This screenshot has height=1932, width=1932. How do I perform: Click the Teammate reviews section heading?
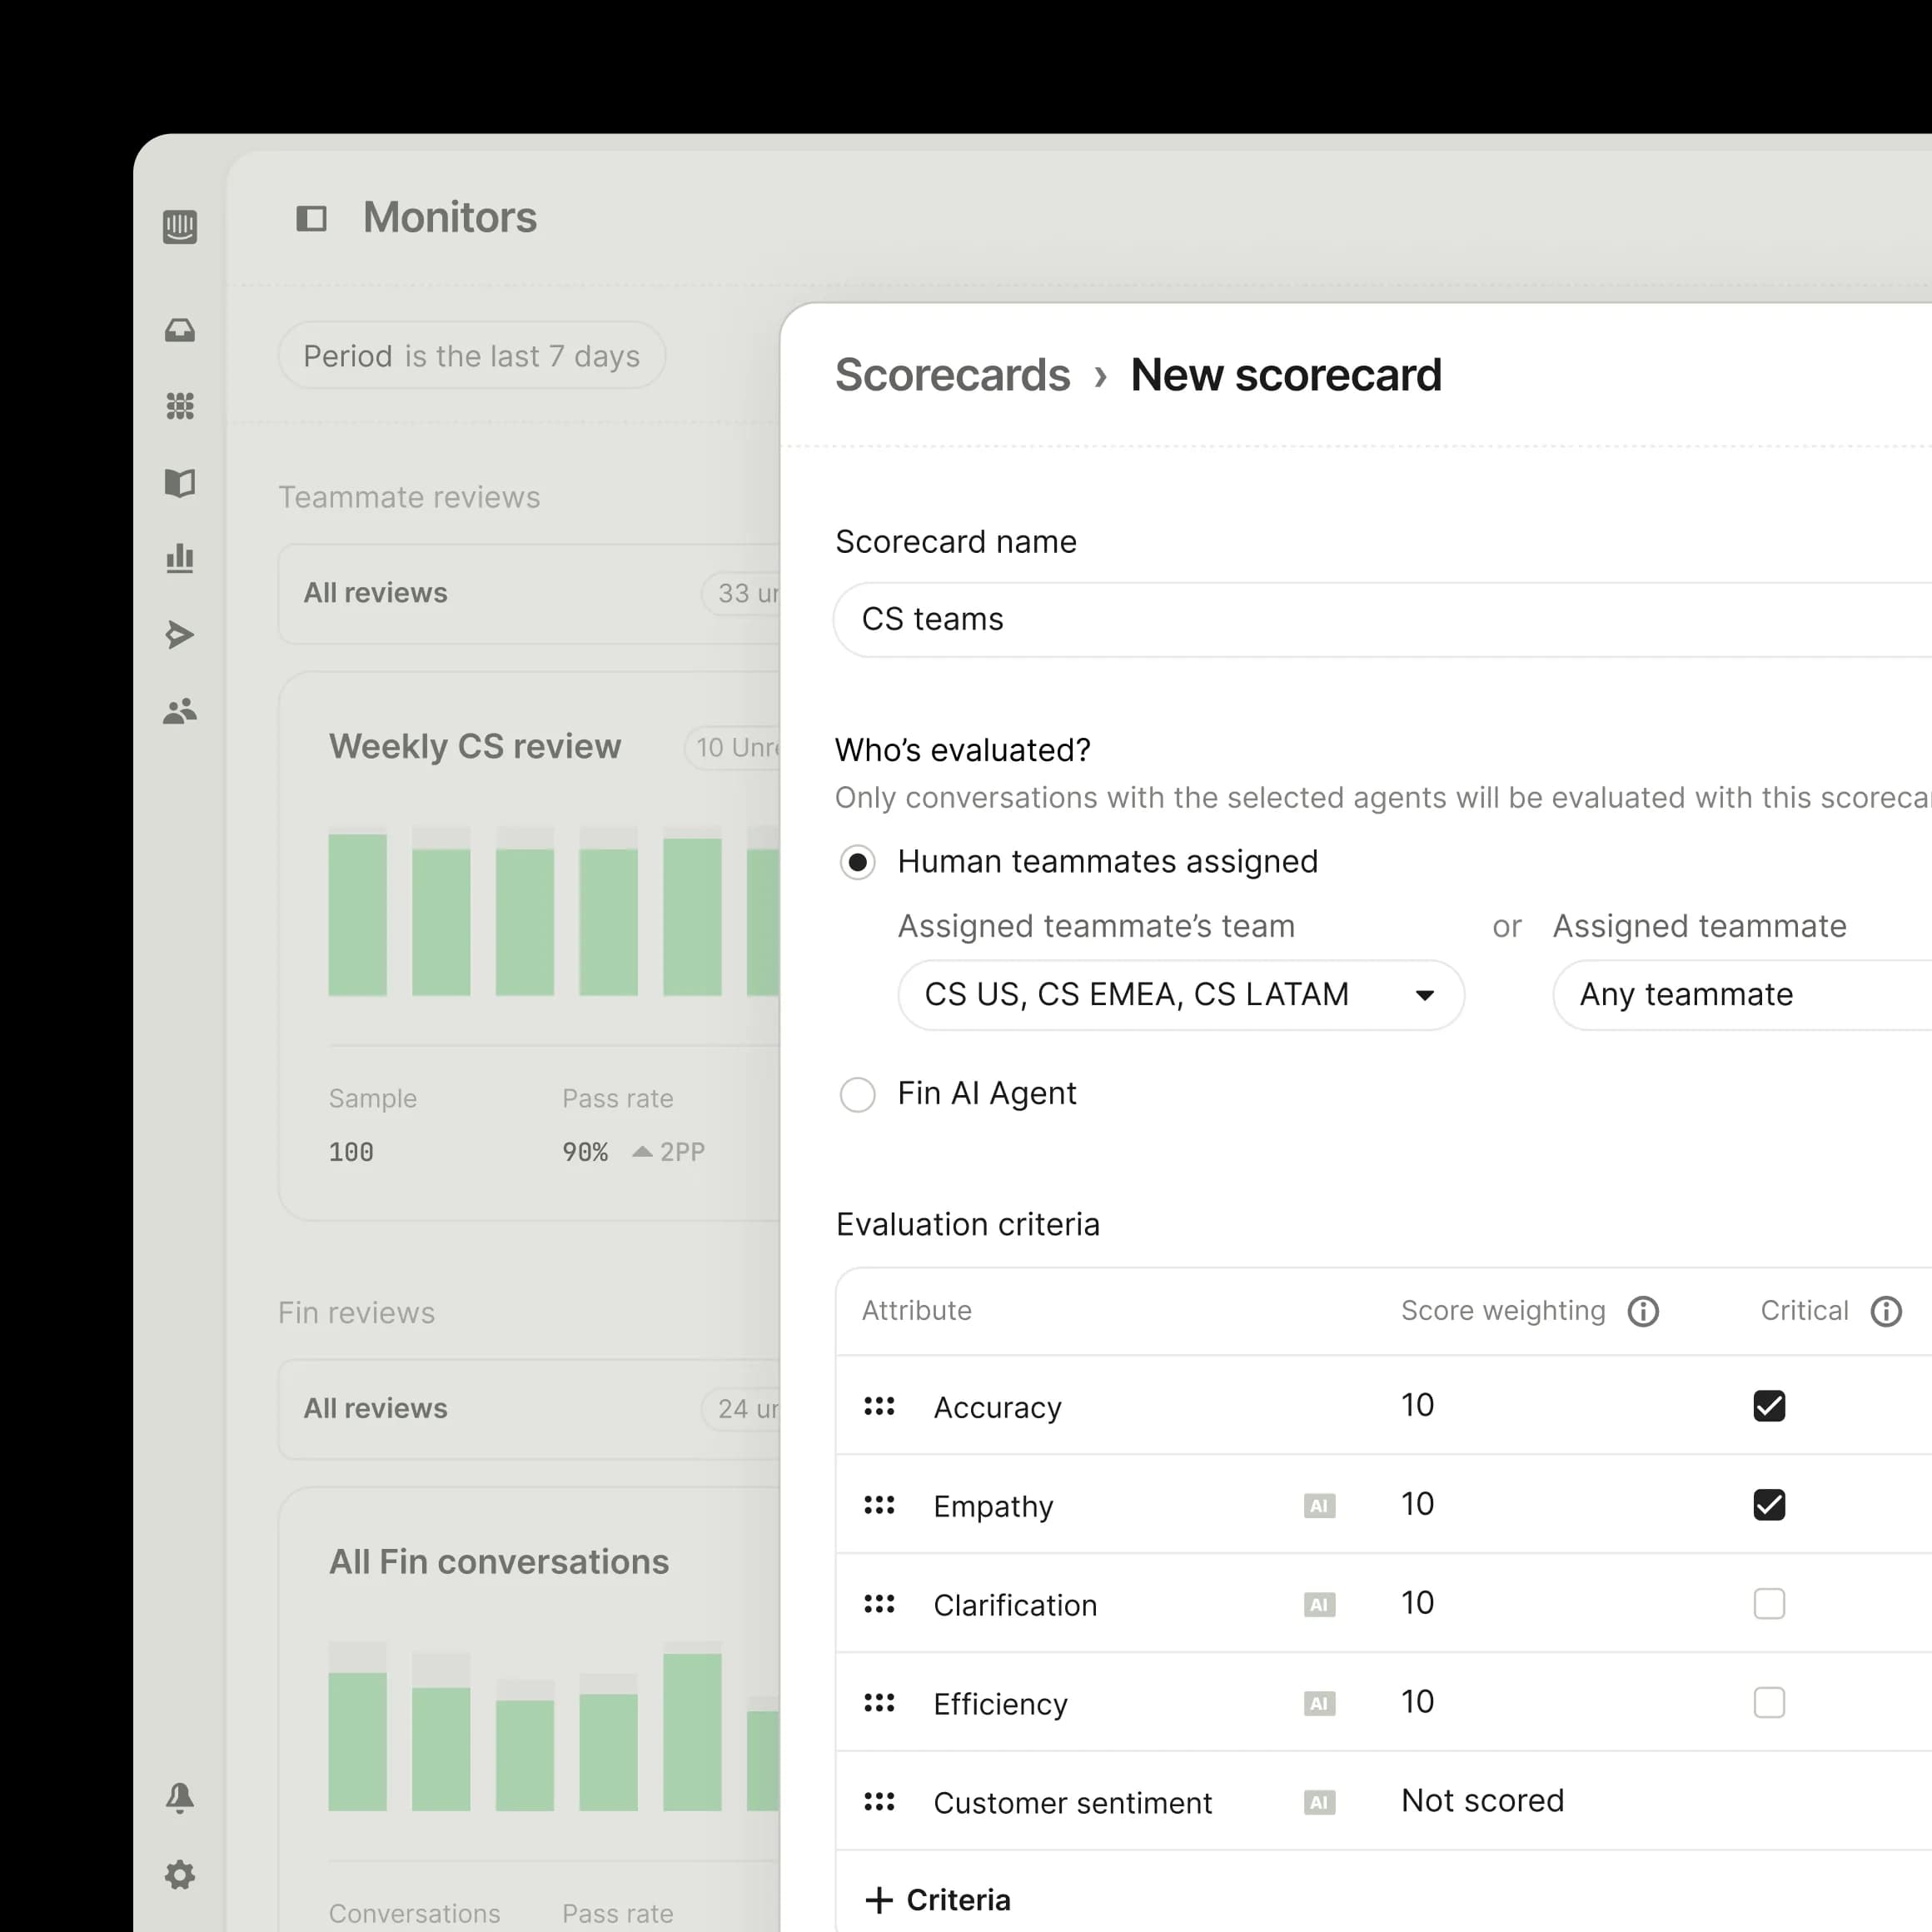pyautogui.click(x=409, y=497)
